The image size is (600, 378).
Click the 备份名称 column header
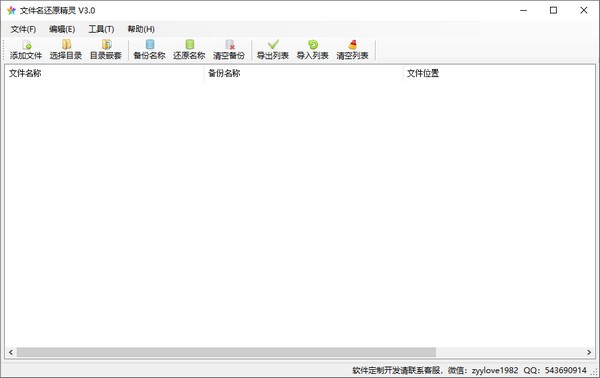[303, 73]
